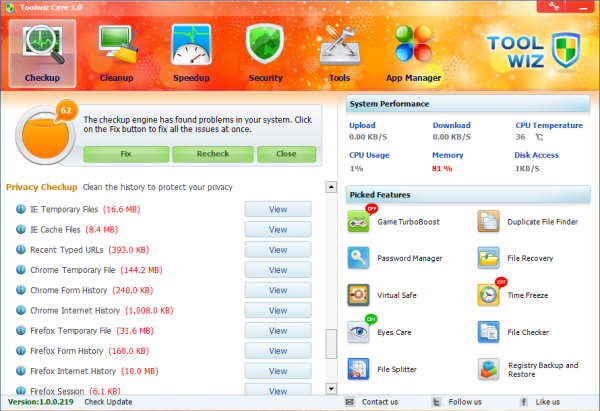This screenshot has height=411, width=600.
Task: Launch Game TurboBoost gamepad icon
Action: click(x=359, y=222)
